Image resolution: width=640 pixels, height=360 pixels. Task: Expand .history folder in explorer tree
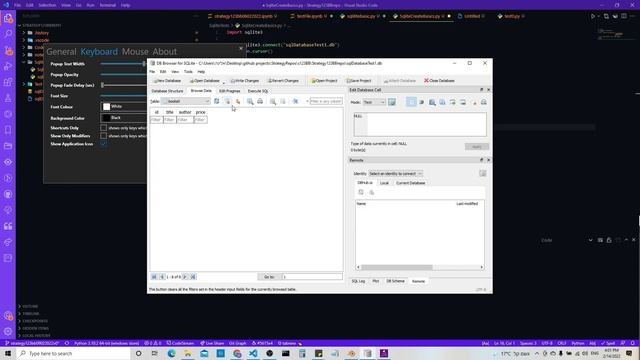point(41,33)
